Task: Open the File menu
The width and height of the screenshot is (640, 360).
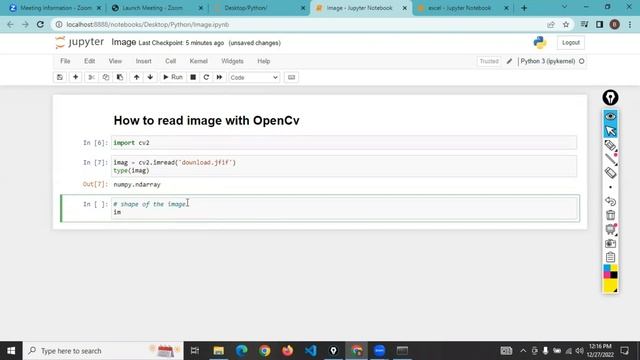Action: click(x=65, y=61)
